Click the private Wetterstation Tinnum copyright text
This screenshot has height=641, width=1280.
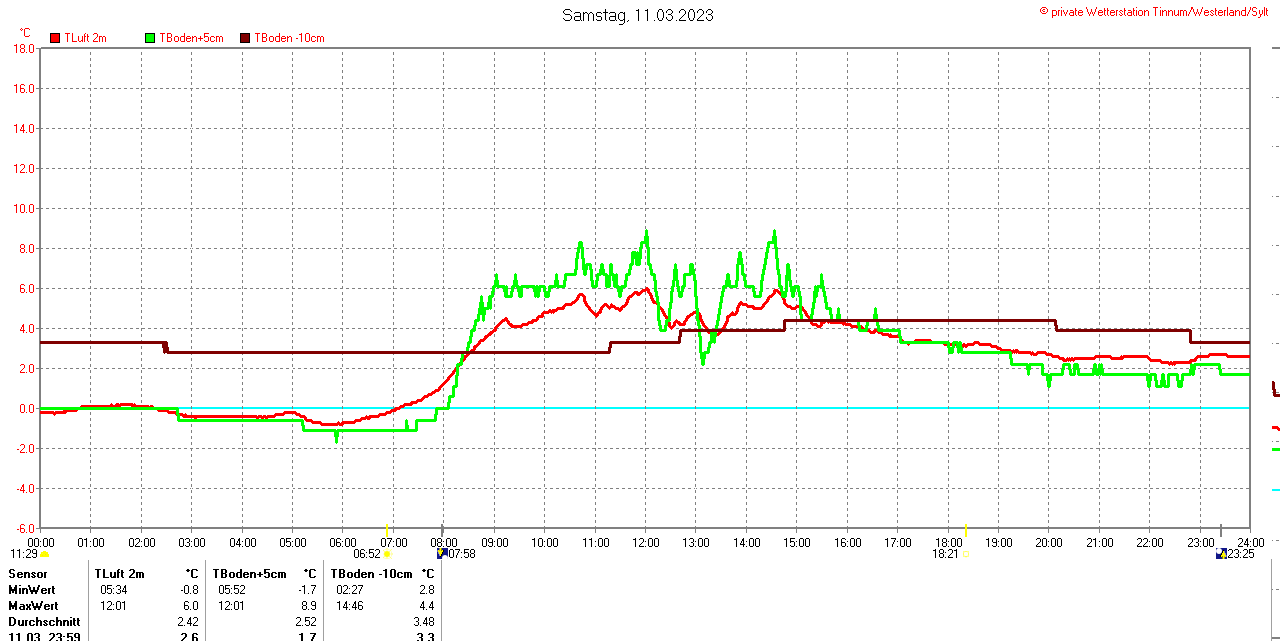[1158, 11]
